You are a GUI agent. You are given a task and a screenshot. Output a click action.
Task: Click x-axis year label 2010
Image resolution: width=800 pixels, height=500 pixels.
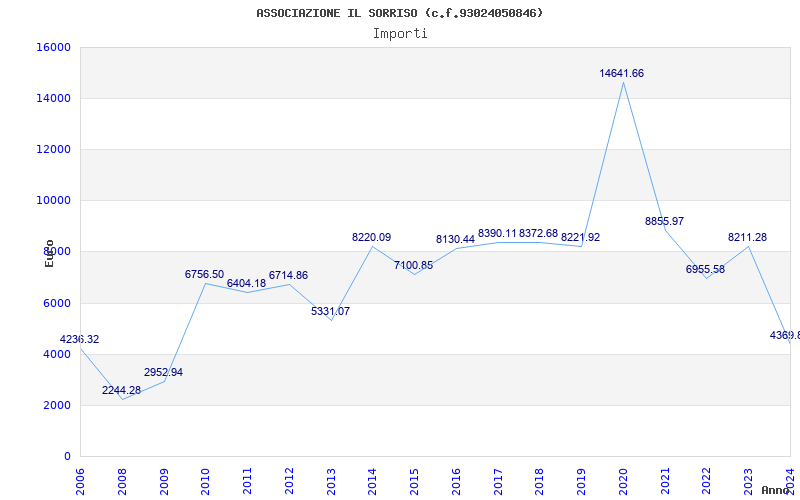[x=206, y=482]
